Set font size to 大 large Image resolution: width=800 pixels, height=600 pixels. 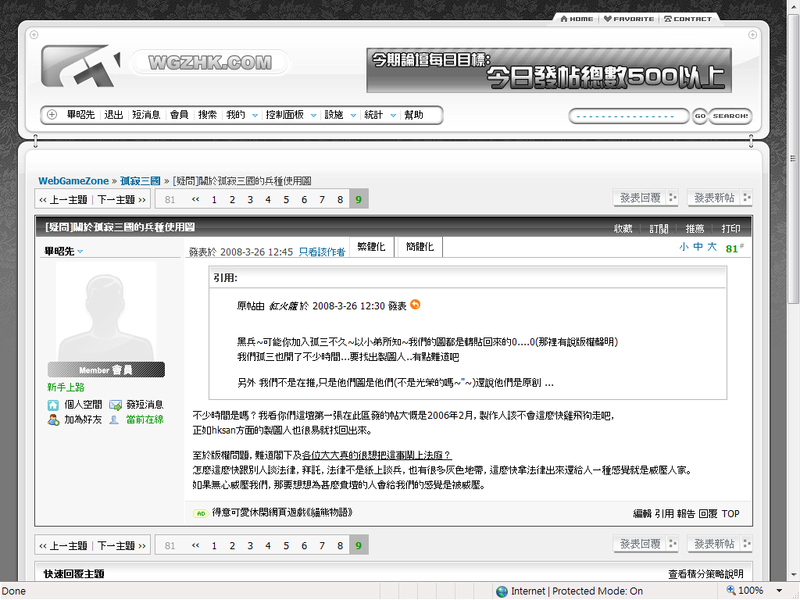click(x=712, y=247)
